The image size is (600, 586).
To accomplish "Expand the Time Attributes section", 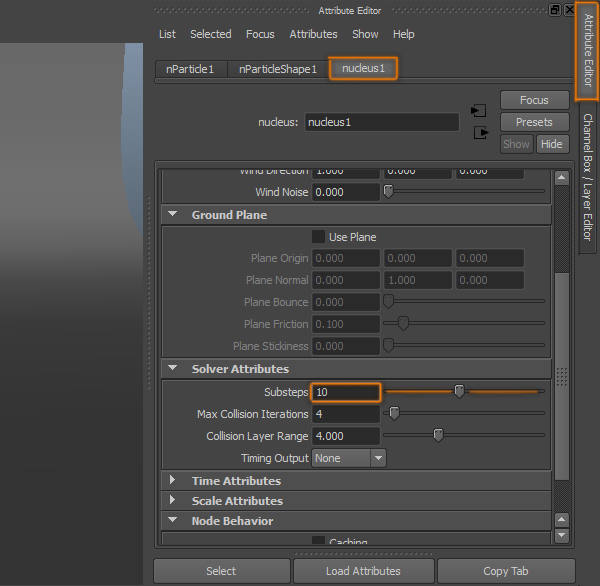I will coord(173,481).
